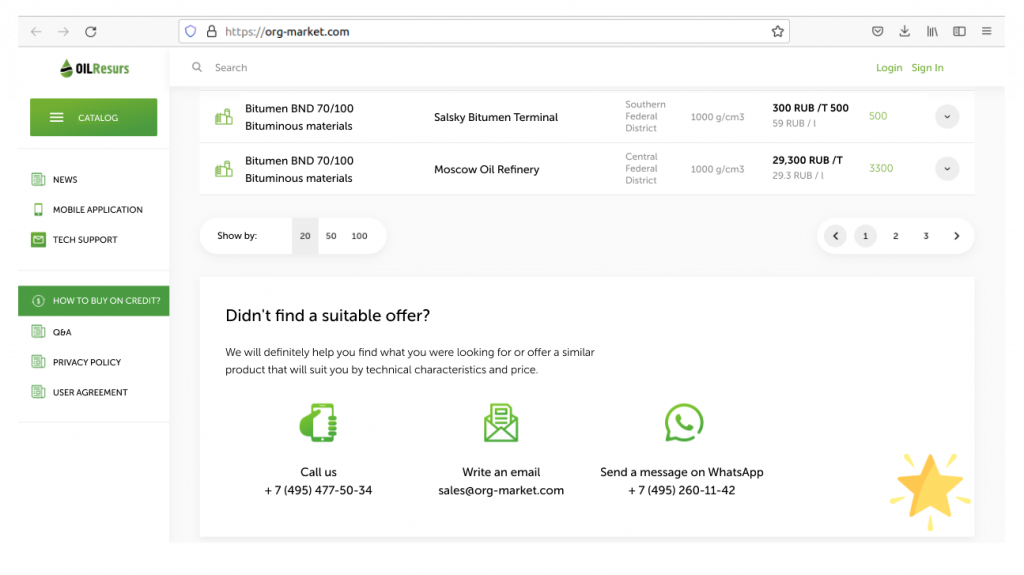Click the Login link
The height and width of the screenshot is (575, 1024).
click(x=888, y=68)
